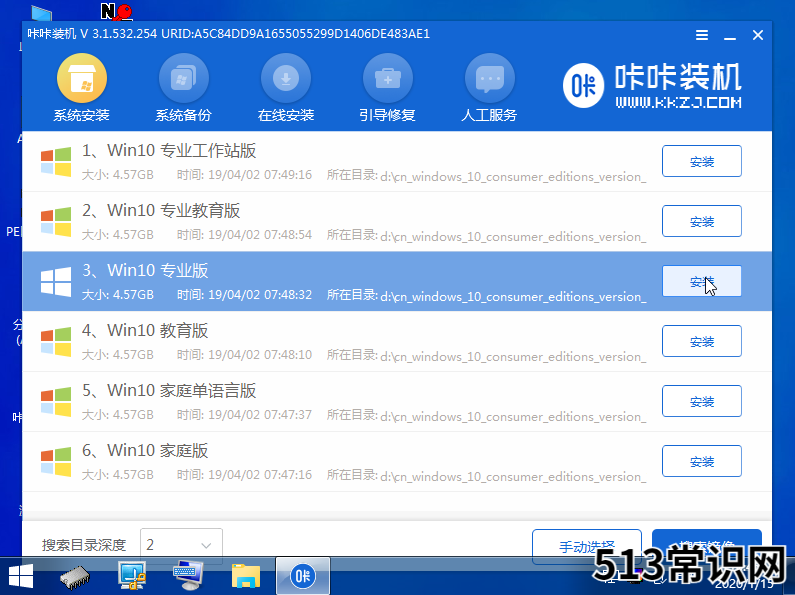Click the time '19/04/02 07:48:54'
The image size is (795, 595).
[x=260, y=235]
